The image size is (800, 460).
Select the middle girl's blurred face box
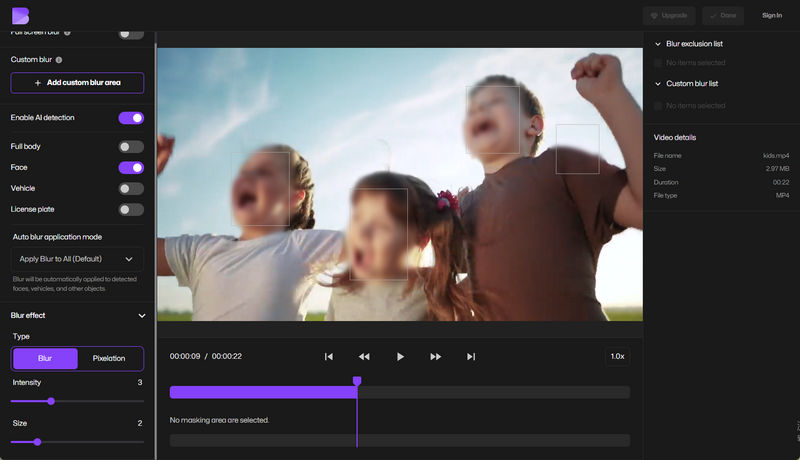coord(379,234)
